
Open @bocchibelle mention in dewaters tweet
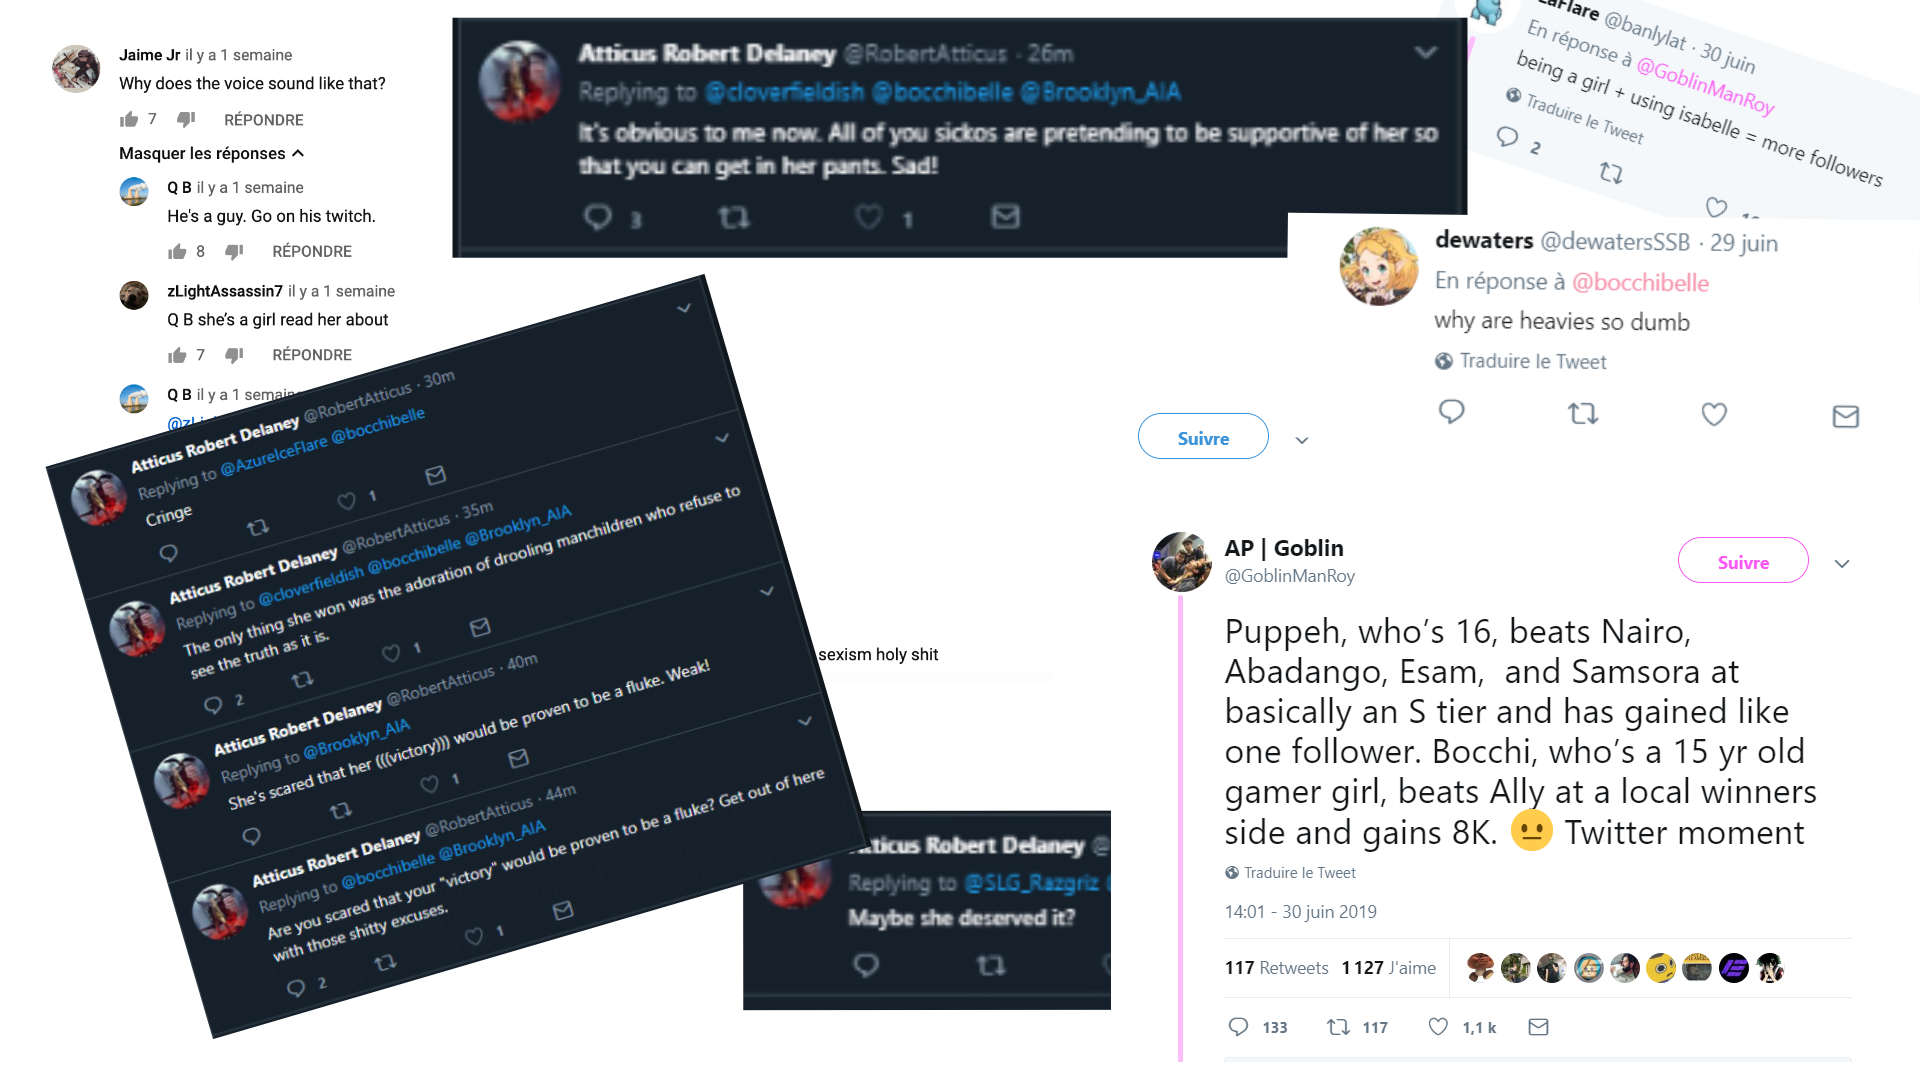click(1640, 283)
